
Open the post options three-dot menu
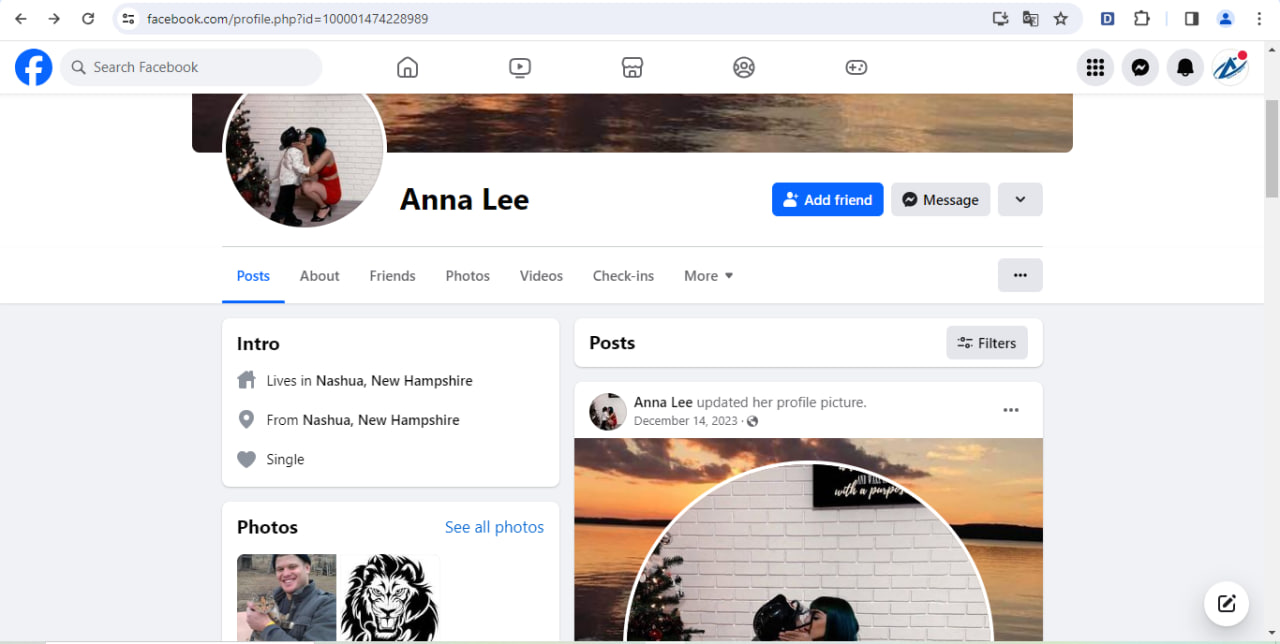point(1011,410)
